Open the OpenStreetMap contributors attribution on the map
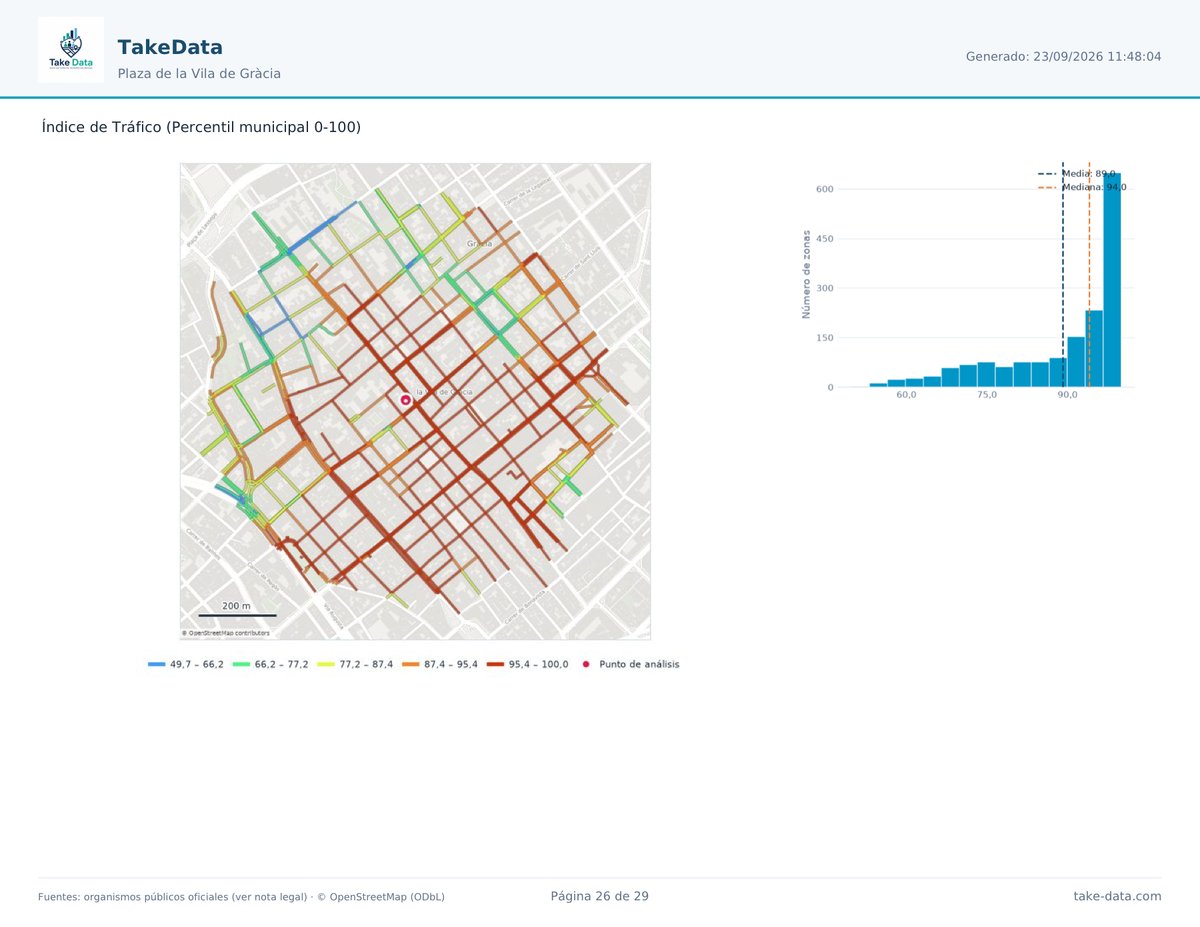 226,633
